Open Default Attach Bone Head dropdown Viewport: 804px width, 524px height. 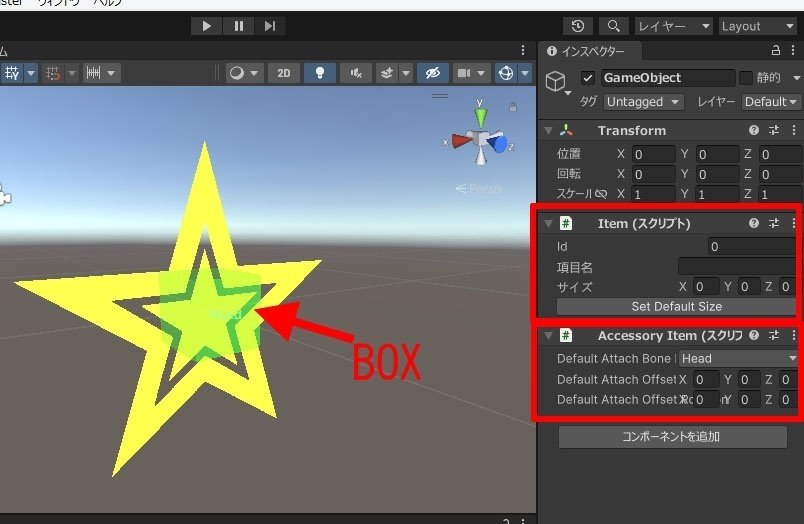(739, 358)
